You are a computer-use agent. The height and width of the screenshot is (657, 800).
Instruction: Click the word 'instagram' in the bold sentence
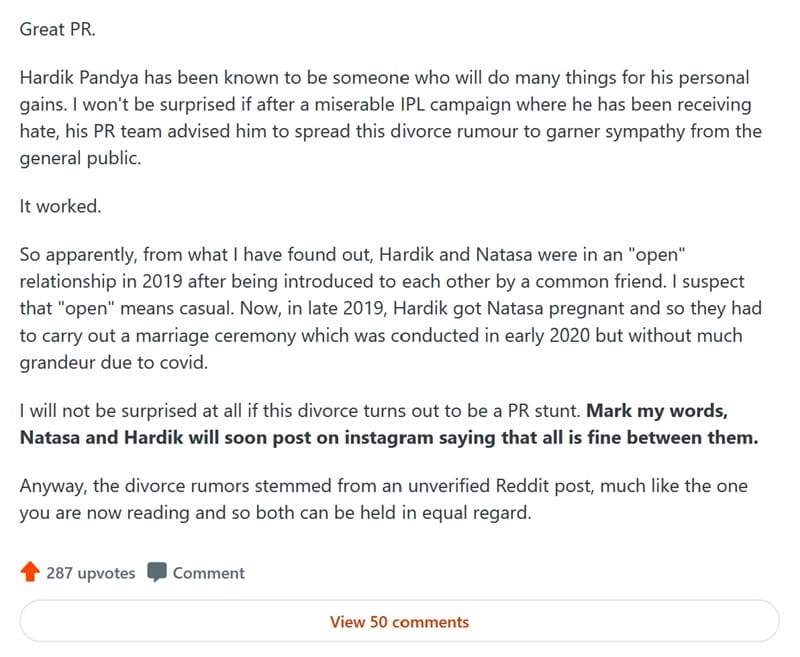(x=389, y=438)
